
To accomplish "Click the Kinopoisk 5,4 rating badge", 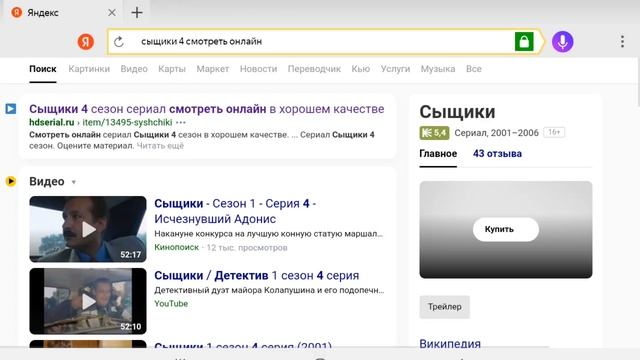I will pos(434,133).
